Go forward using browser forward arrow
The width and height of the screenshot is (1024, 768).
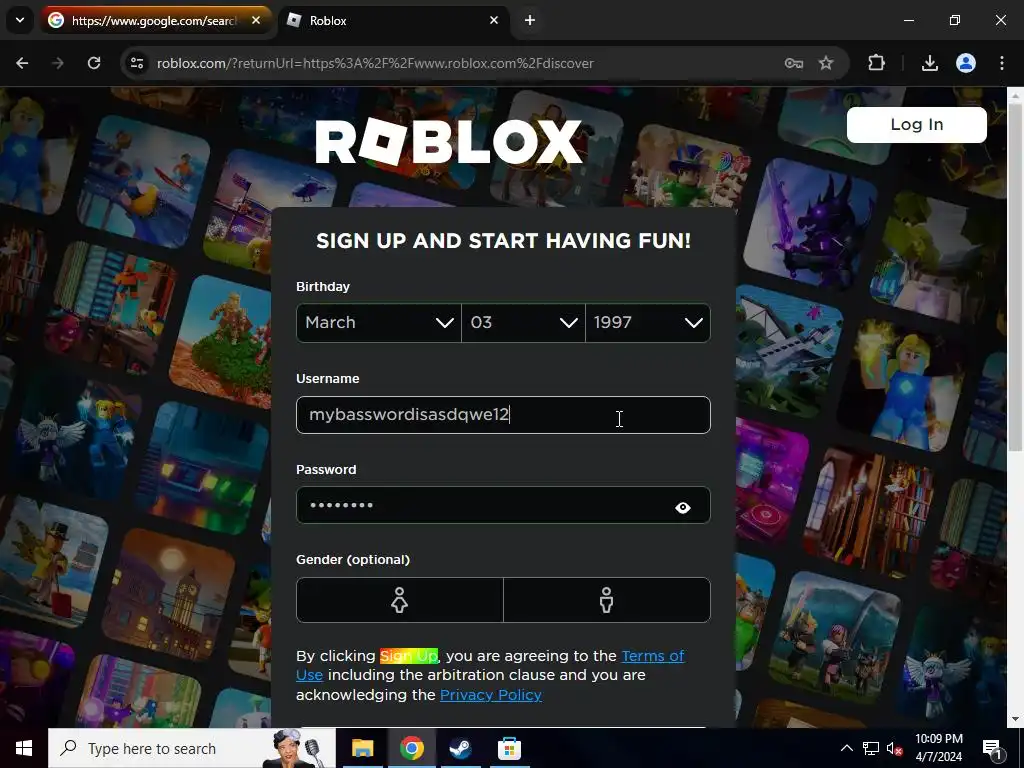(58, 63)
